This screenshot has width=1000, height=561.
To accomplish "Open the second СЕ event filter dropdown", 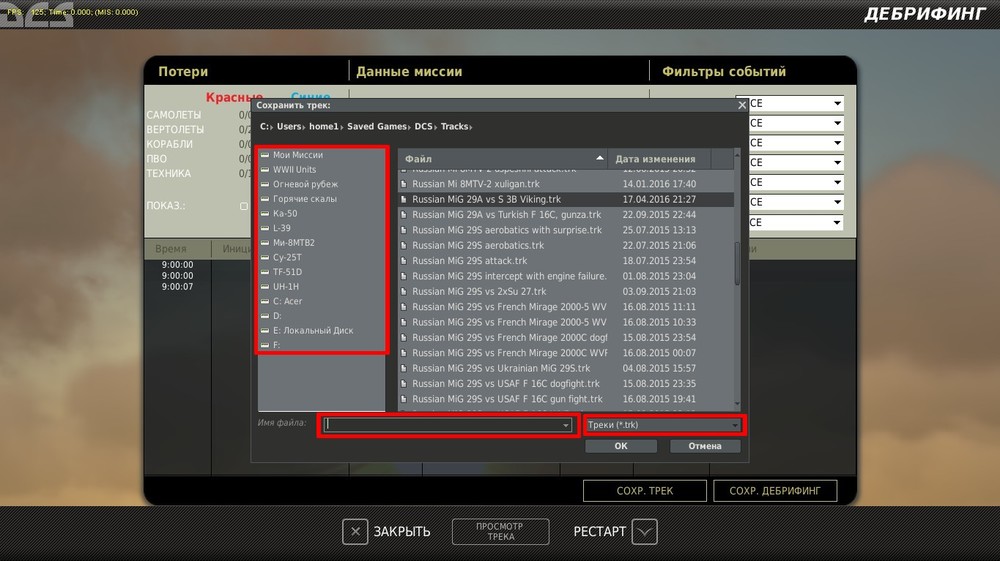I will click(x=837, y=123).
